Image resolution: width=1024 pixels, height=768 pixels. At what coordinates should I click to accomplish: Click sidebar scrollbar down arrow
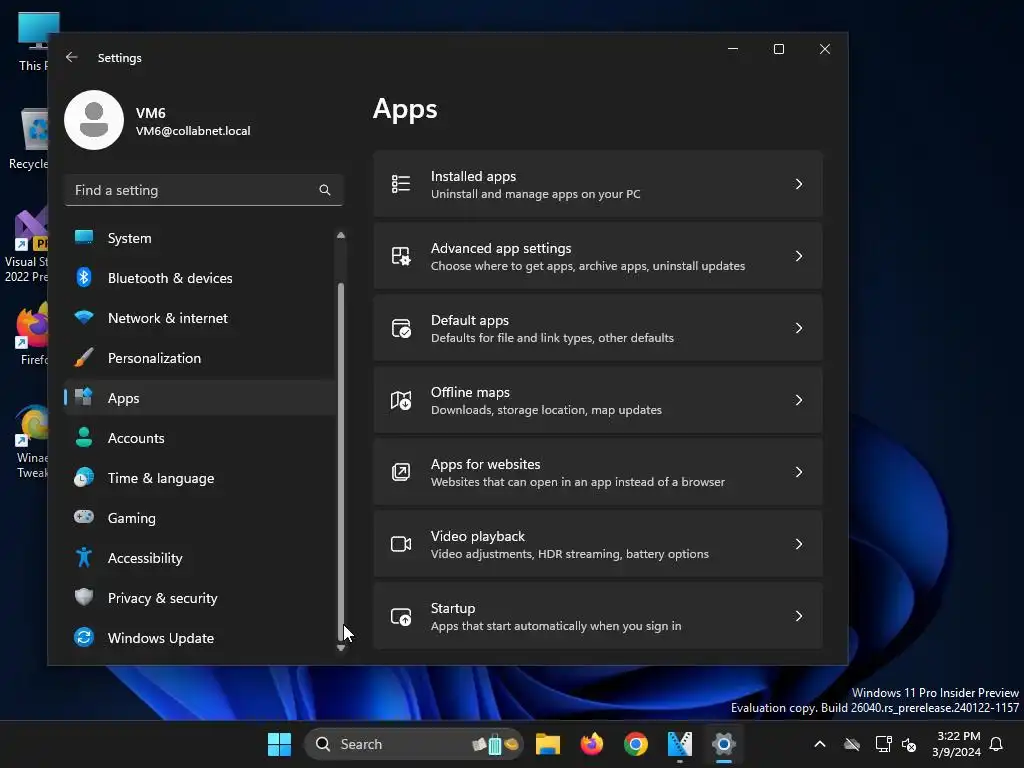click(340, 647)
